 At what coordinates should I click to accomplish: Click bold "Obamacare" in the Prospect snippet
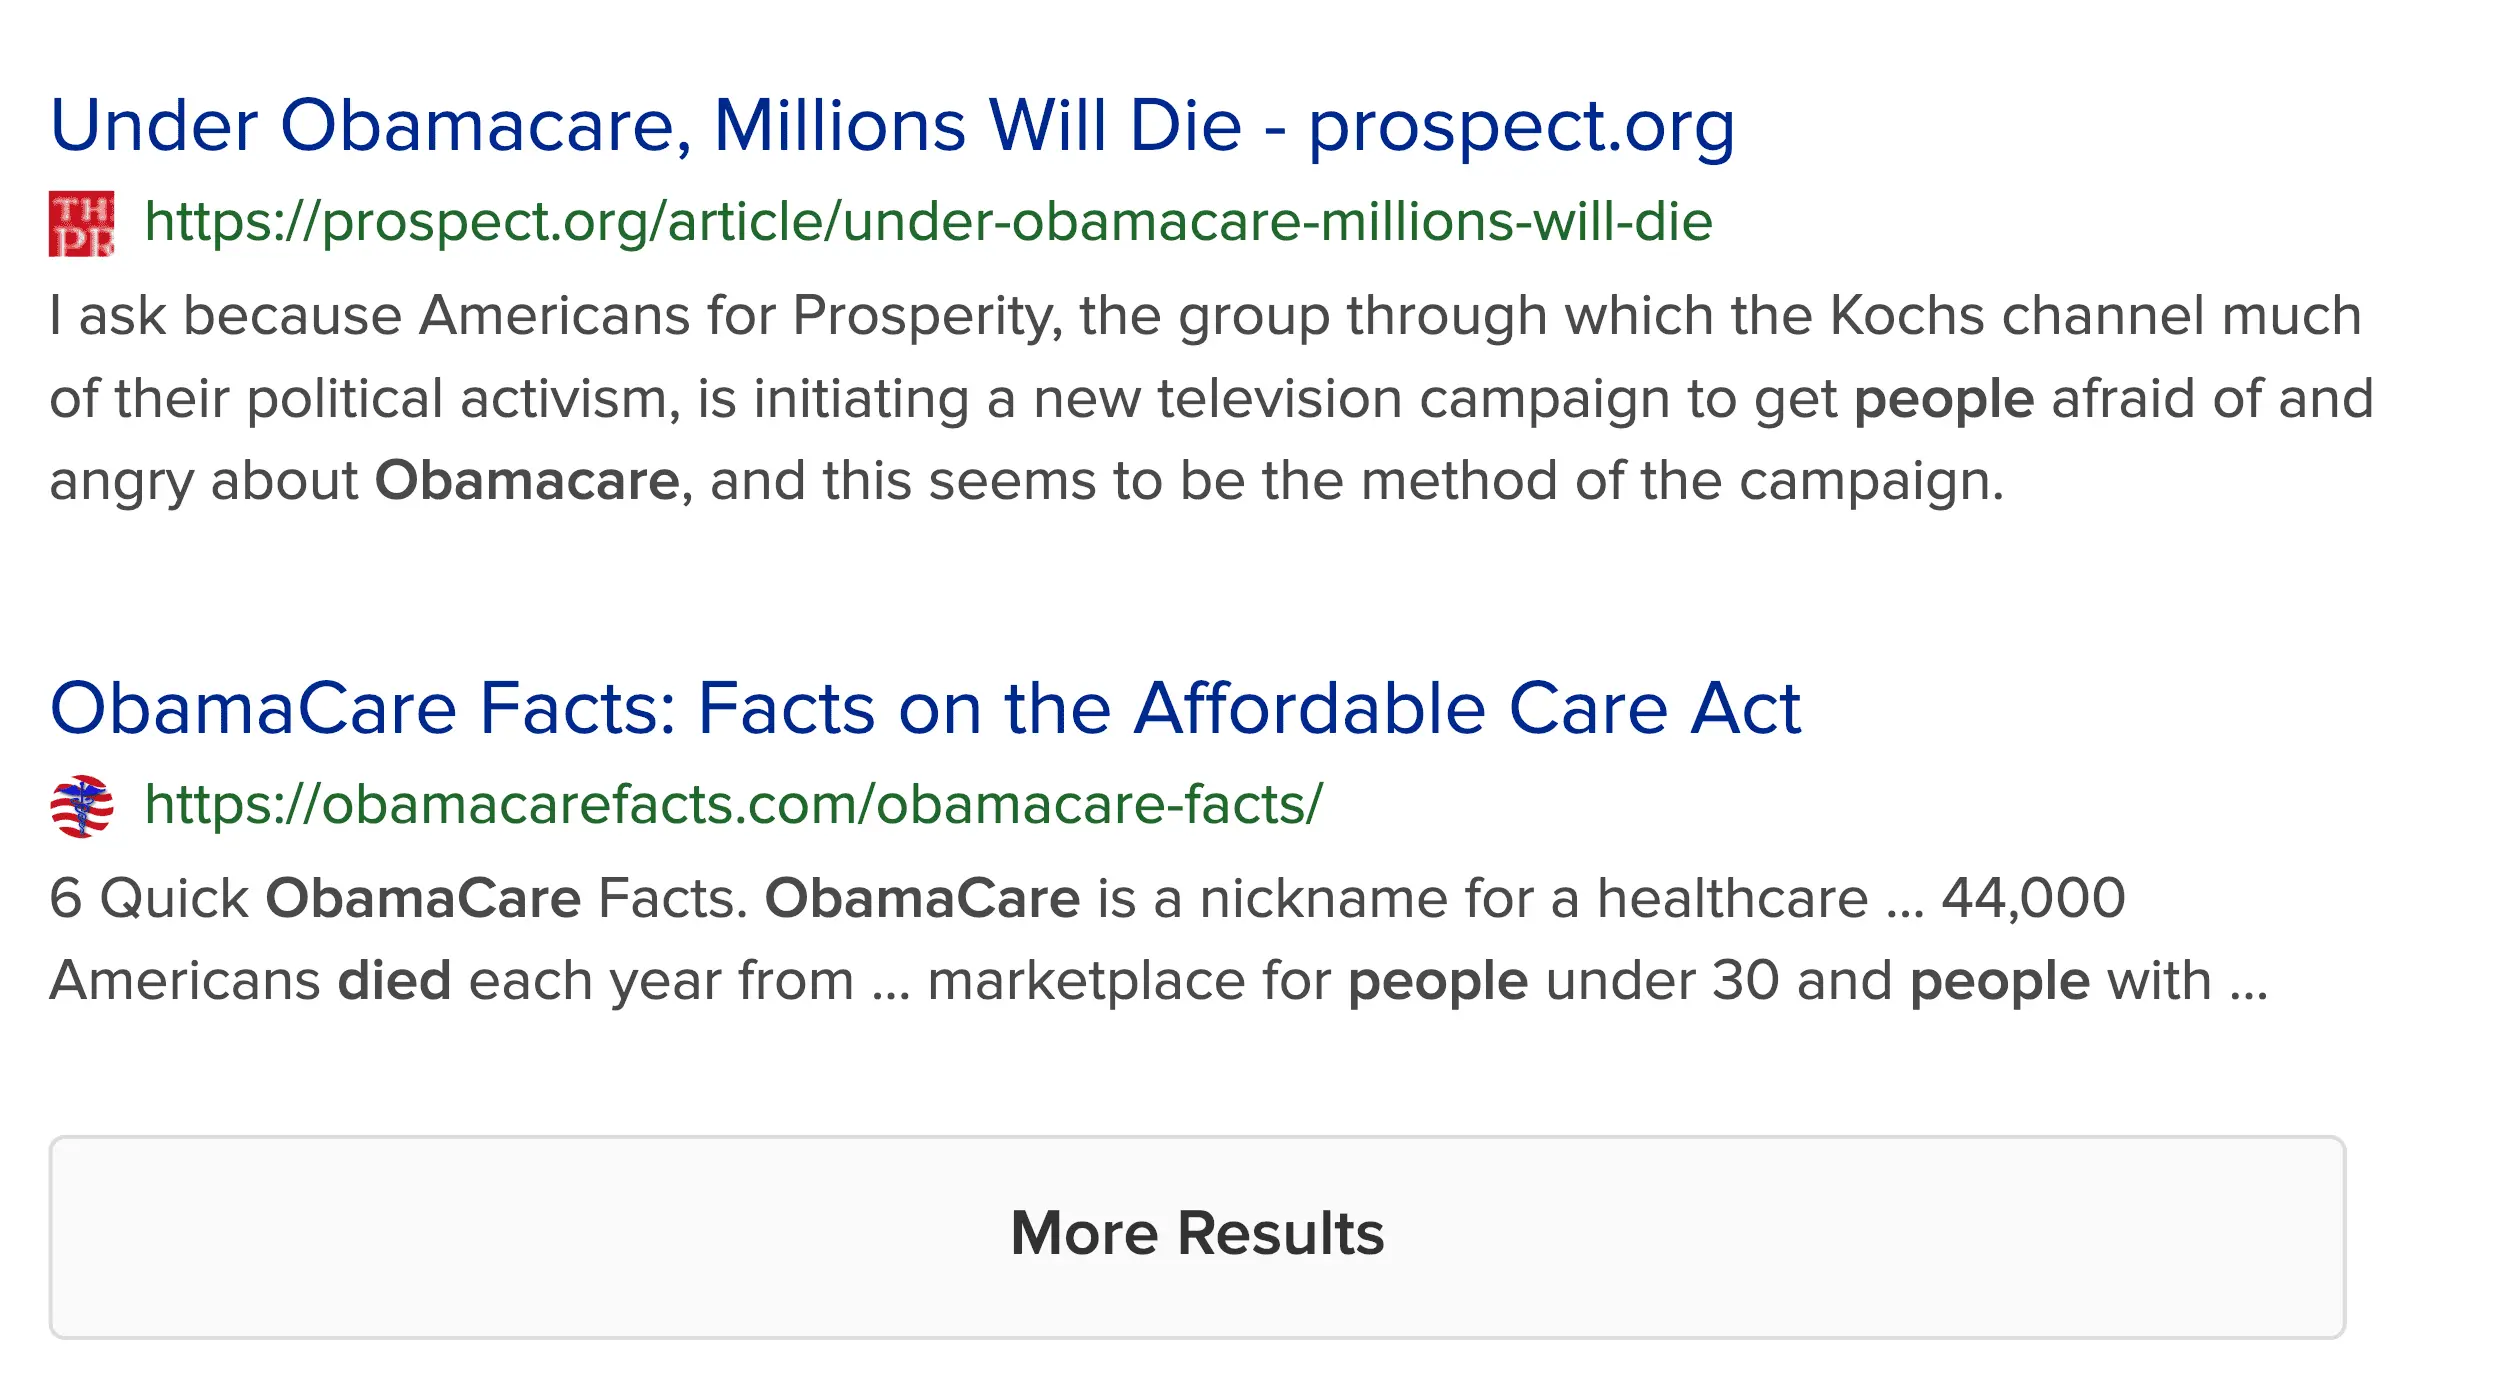coord(527,481)
